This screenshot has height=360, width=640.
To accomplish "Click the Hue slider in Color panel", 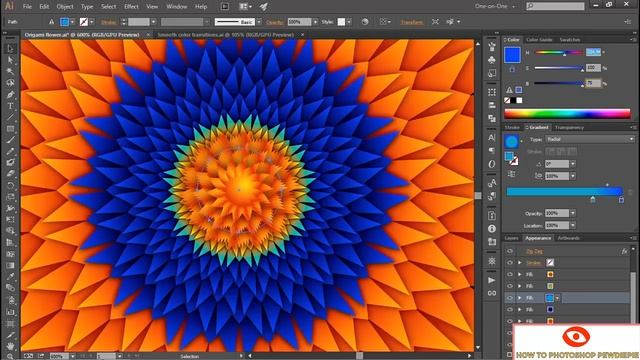I will pyautogui.click(x=559, y=53).
